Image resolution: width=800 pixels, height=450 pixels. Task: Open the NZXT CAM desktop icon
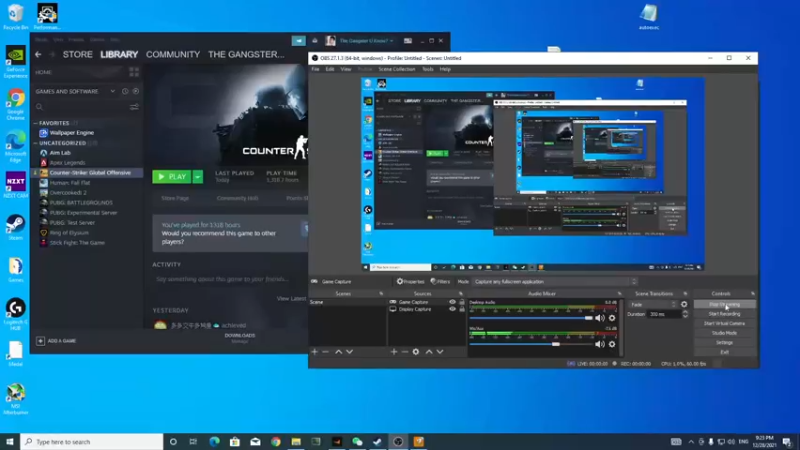click(15, 186)
